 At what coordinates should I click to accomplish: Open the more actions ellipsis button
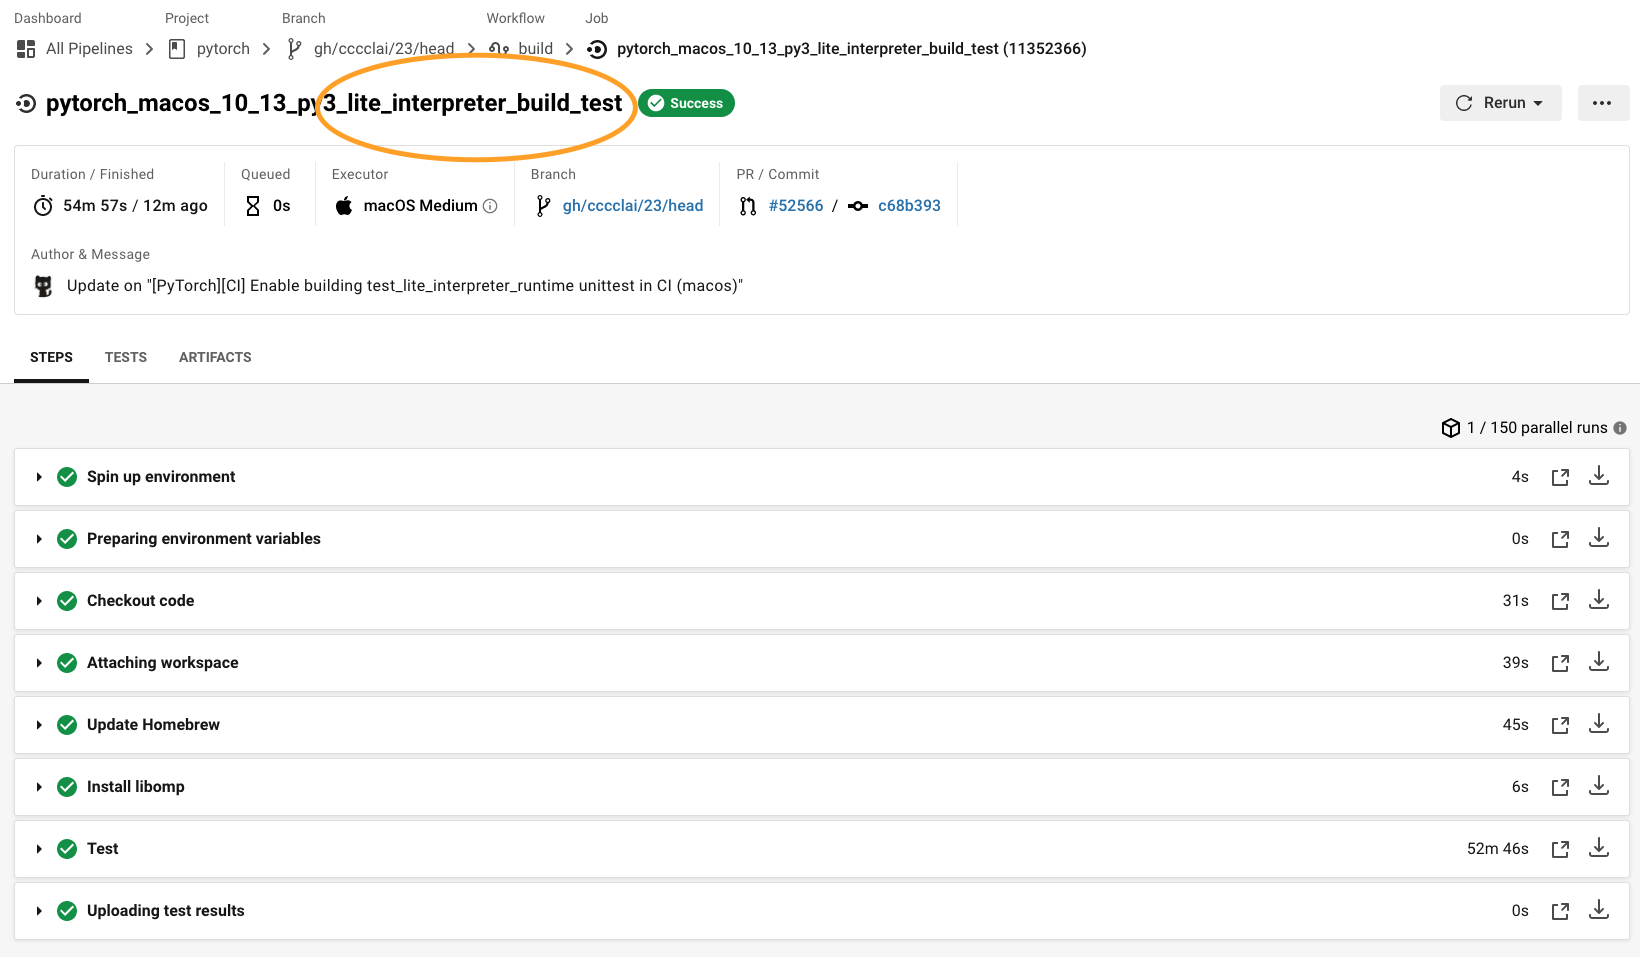pos(1603,103)
